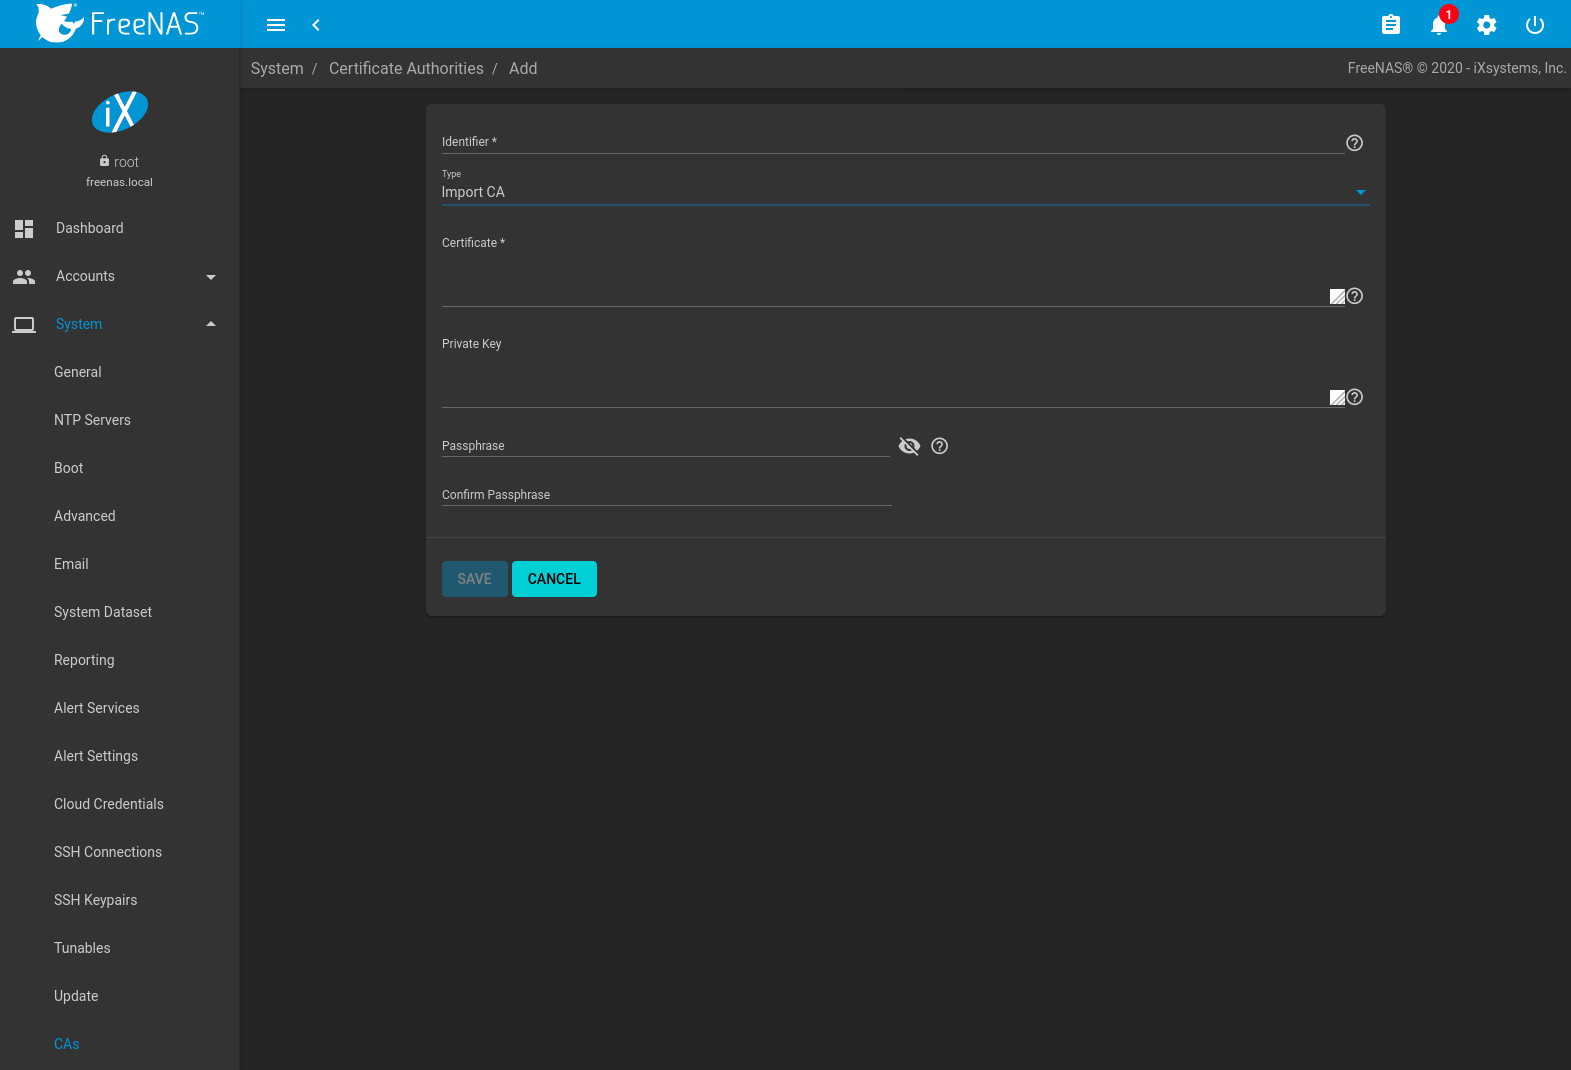Open the Passphrase help tooltip
Screen dimensions: 1571x1070
939,446
